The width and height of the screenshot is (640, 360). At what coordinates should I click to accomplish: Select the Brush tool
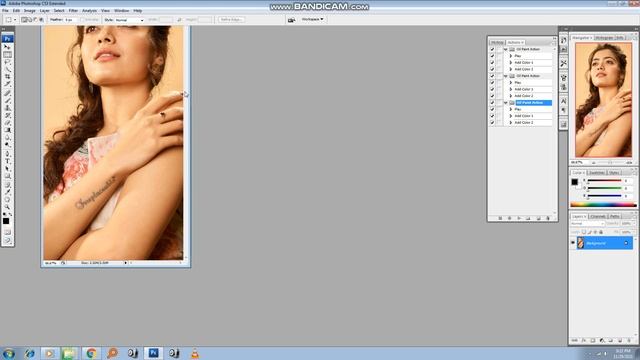point(7,100)
